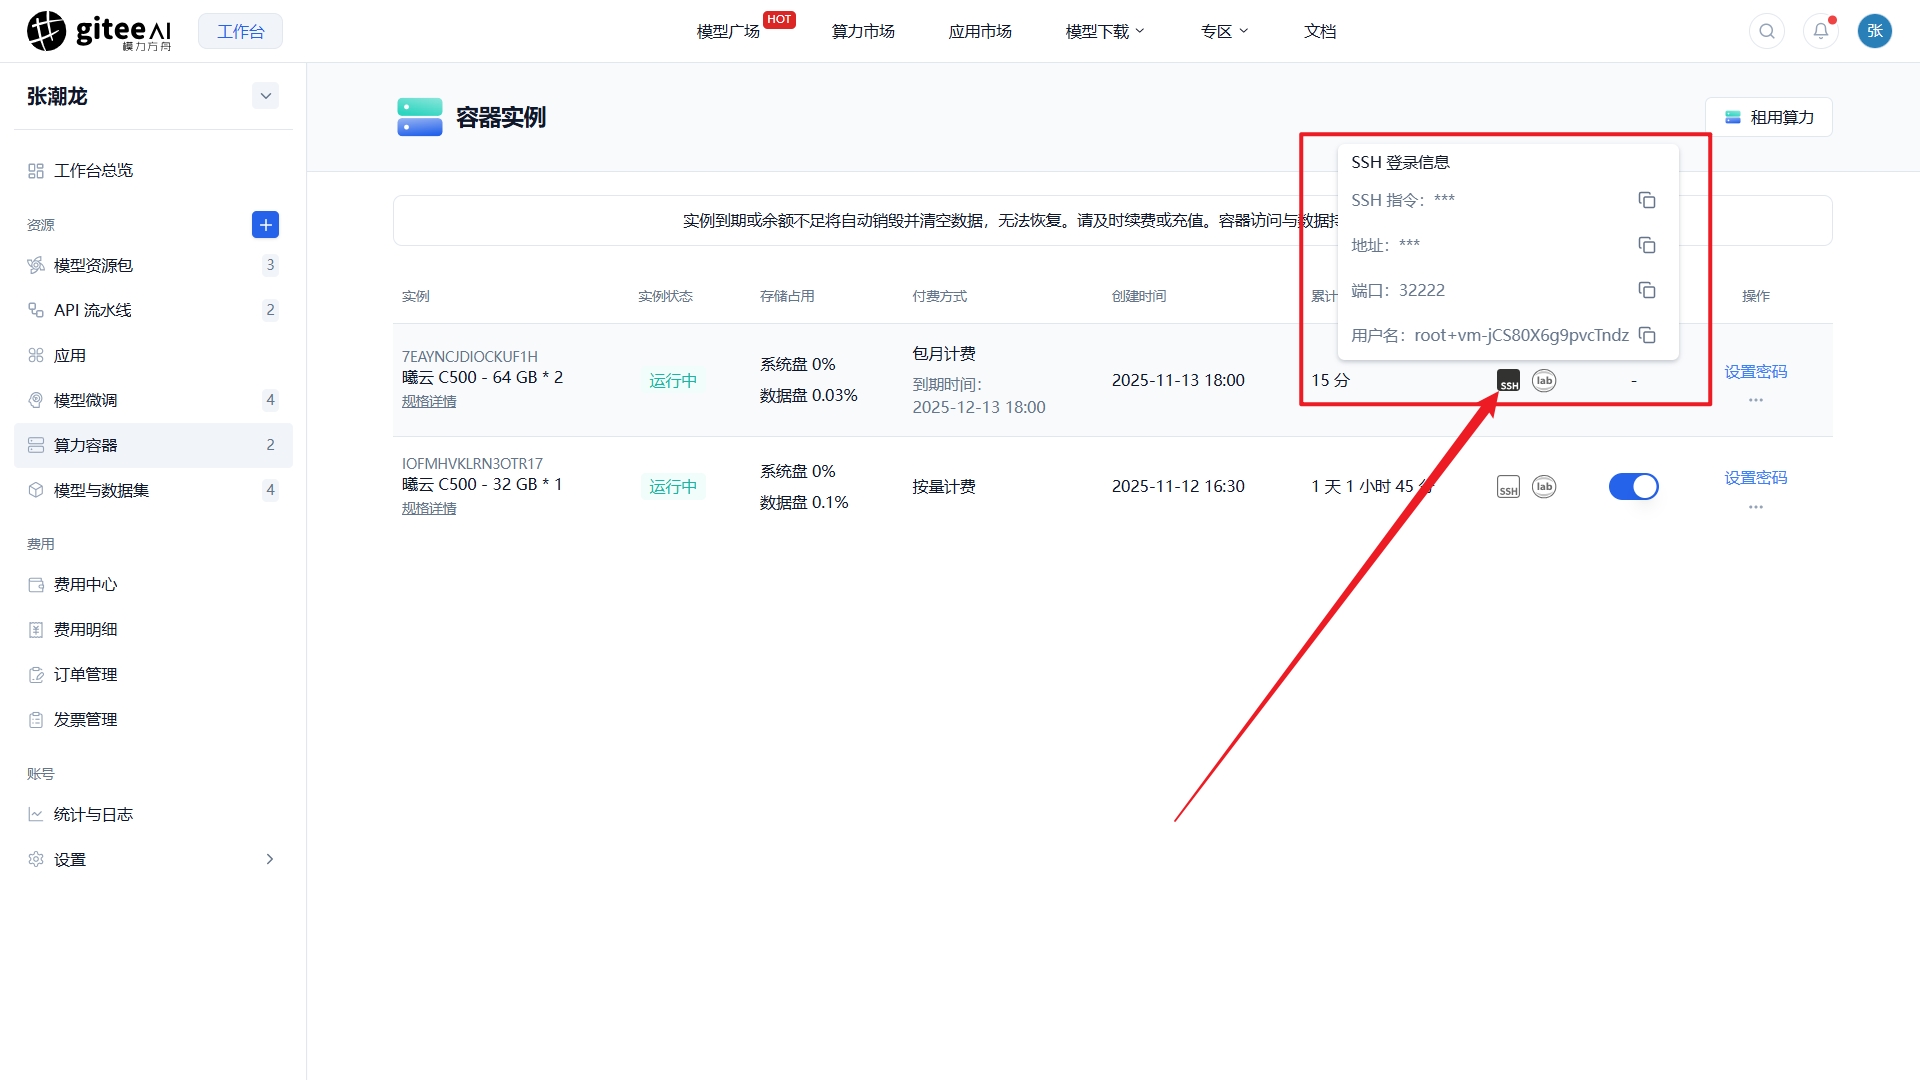
Task: Click 设置密码 for the first instance
Action: pos(1755,371)
